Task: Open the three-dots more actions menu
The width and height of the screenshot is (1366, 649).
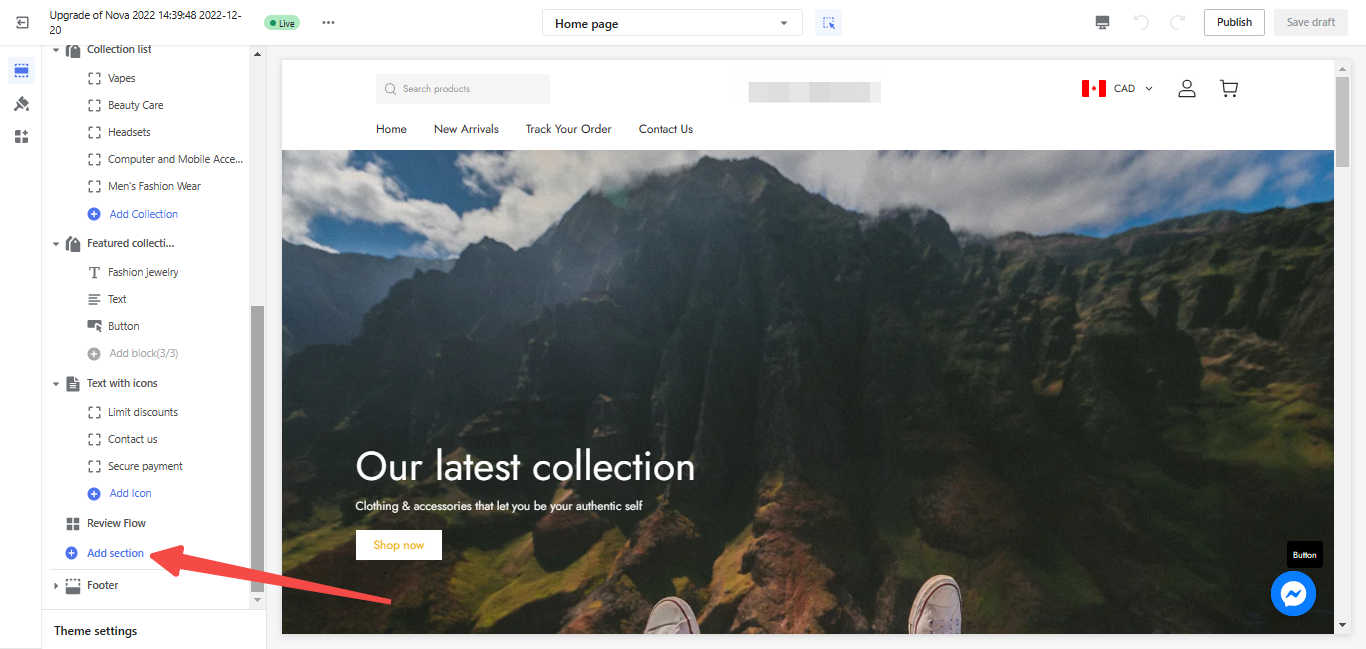Action: 328,23
